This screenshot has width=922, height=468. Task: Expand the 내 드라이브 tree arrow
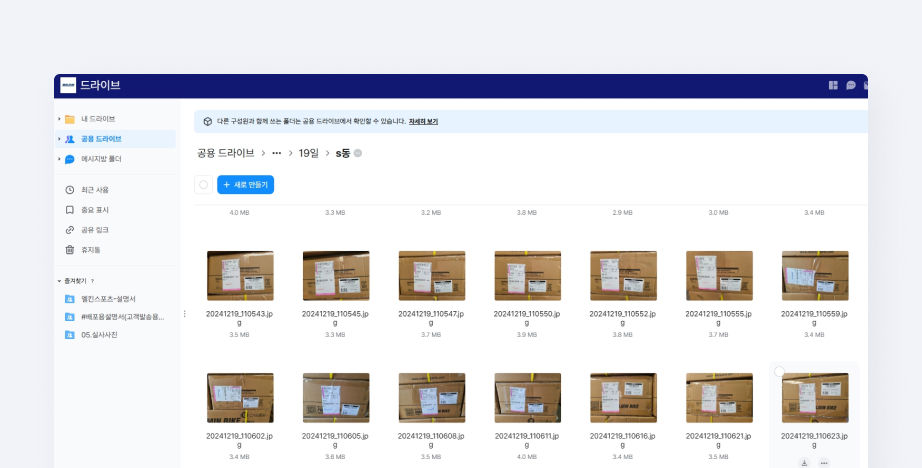[x=59, y=119]
